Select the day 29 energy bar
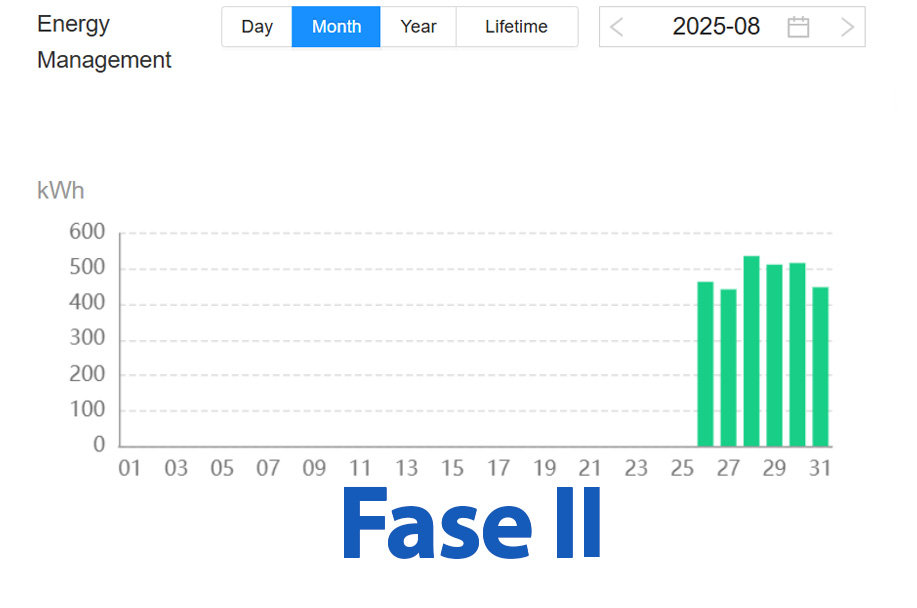 (x=773, y=355)
